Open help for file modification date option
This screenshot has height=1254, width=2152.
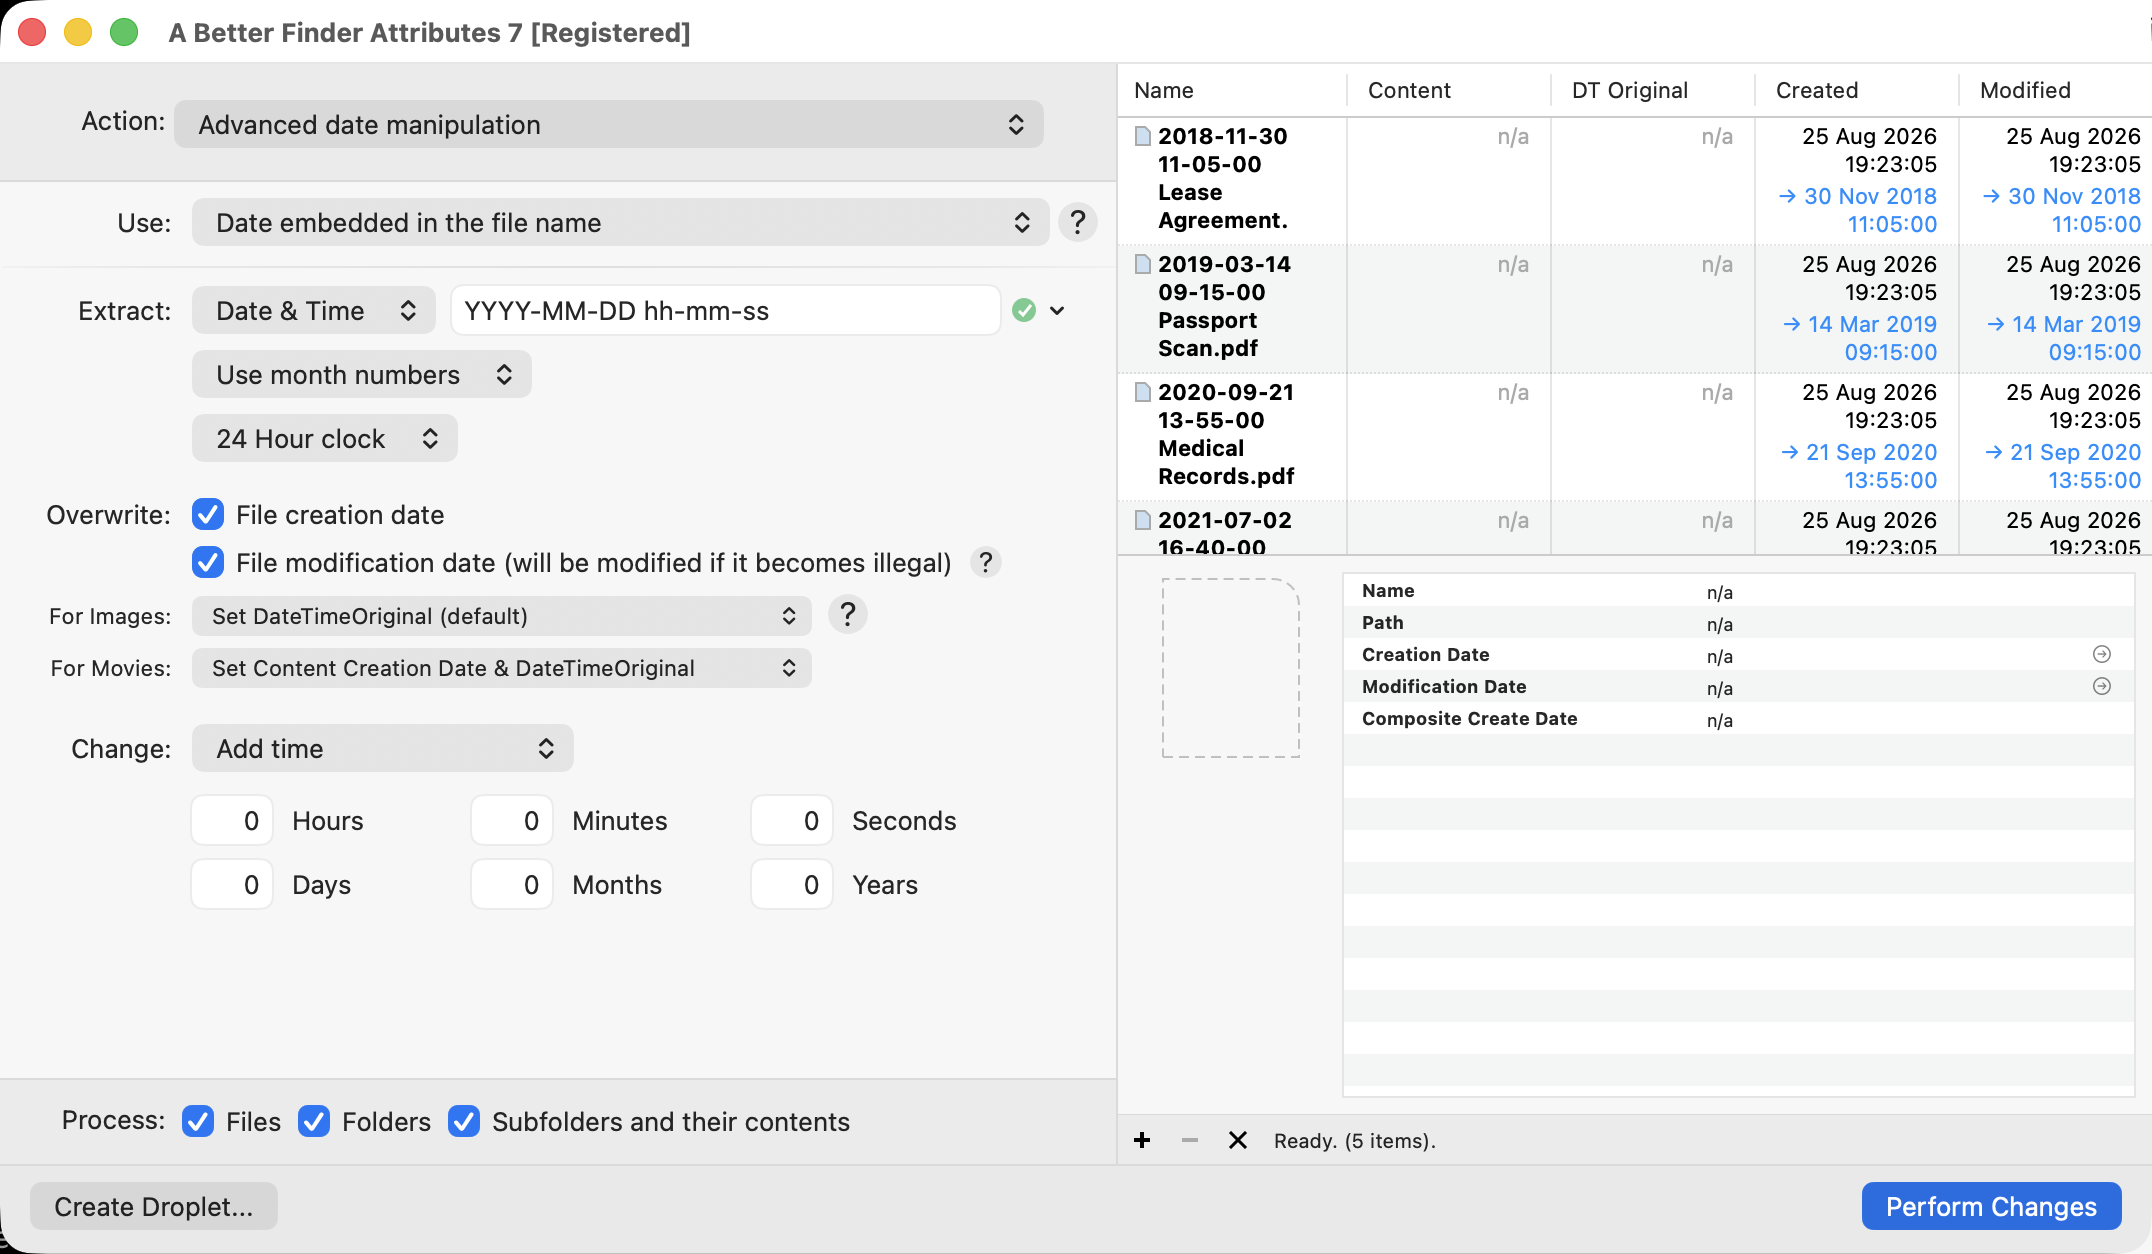pos(986,563)
